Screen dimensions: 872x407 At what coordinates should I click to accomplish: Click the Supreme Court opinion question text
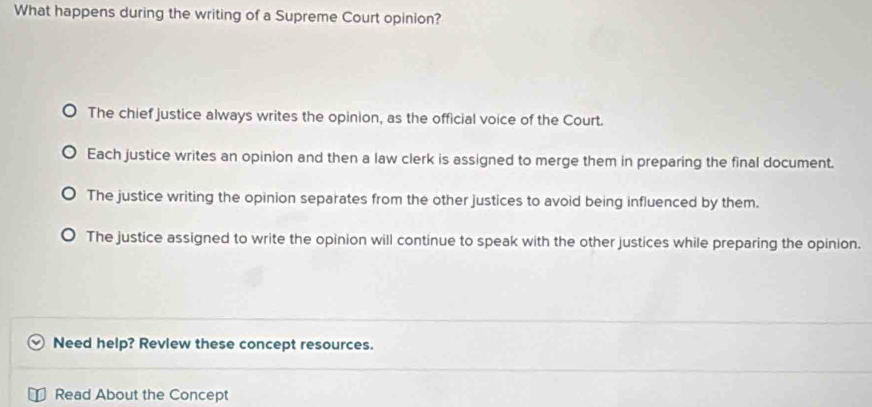pos(229,17)
